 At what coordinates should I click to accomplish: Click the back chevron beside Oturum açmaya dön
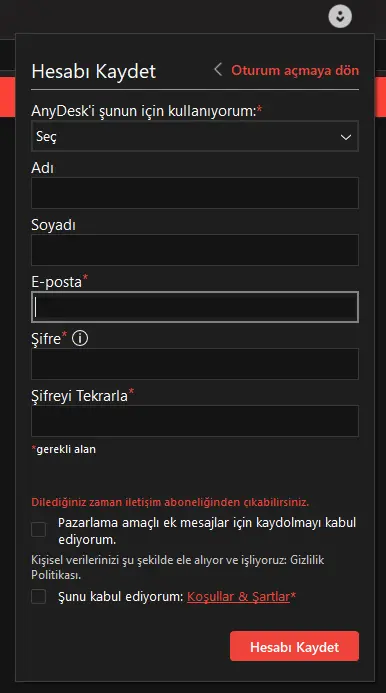[218, 70]
